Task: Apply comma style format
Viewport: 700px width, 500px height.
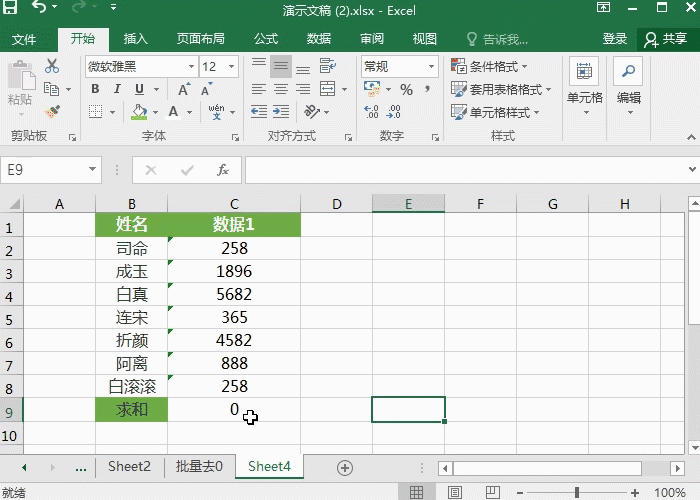Action: [428, 89]
